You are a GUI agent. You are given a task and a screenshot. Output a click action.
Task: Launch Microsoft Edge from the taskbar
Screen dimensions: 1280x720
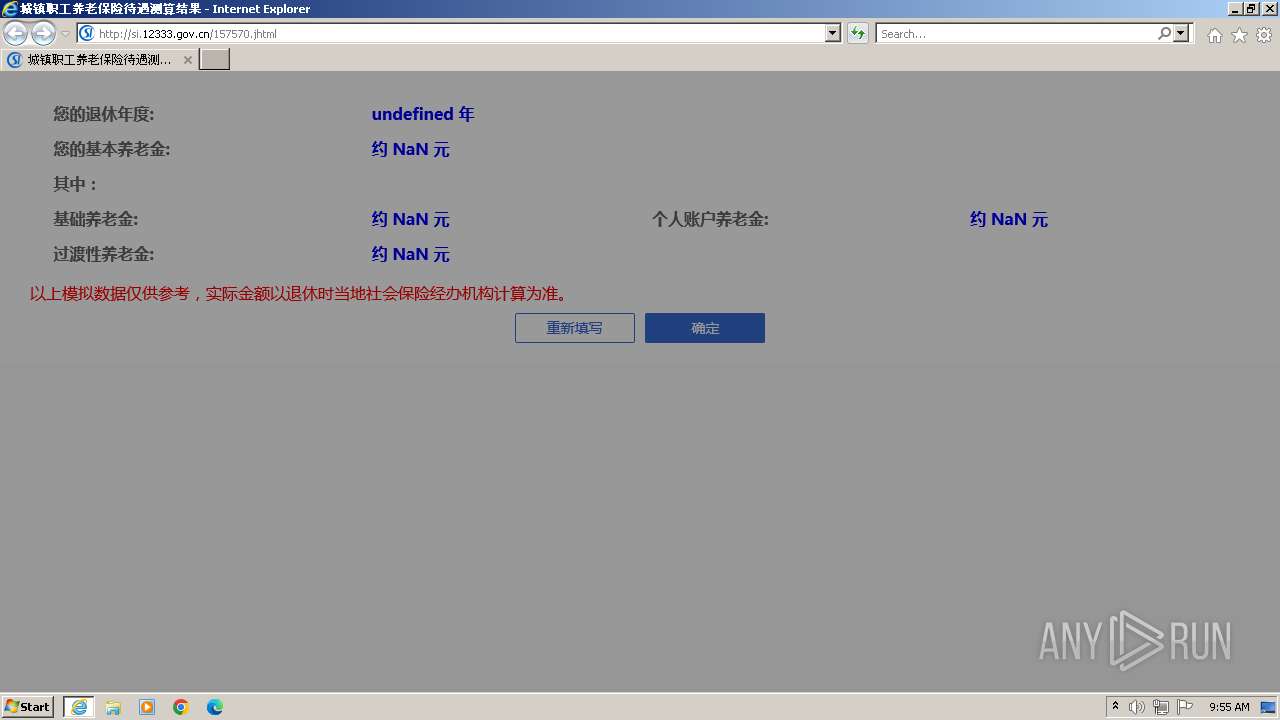point(215,707)
